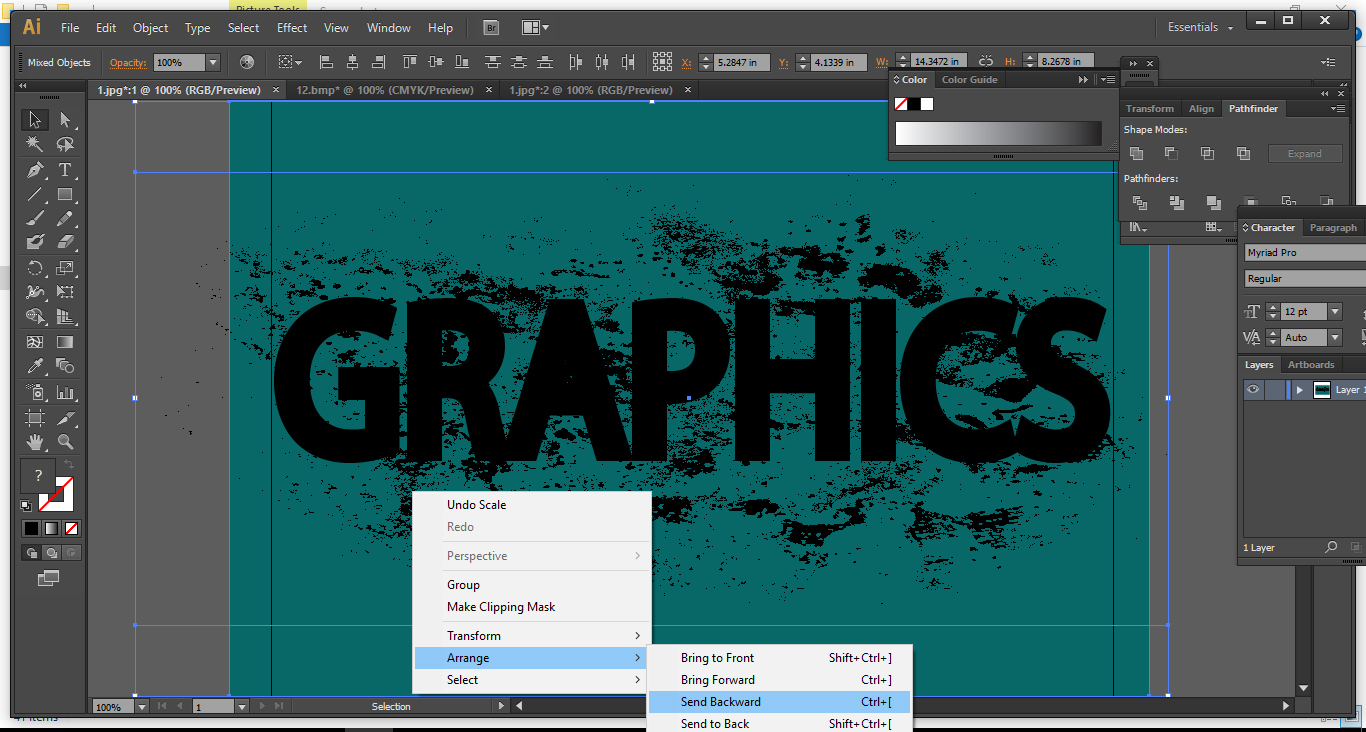Expand the Transform submenu in context menu
Screen dimensions: 1366x732
point(474,635)
